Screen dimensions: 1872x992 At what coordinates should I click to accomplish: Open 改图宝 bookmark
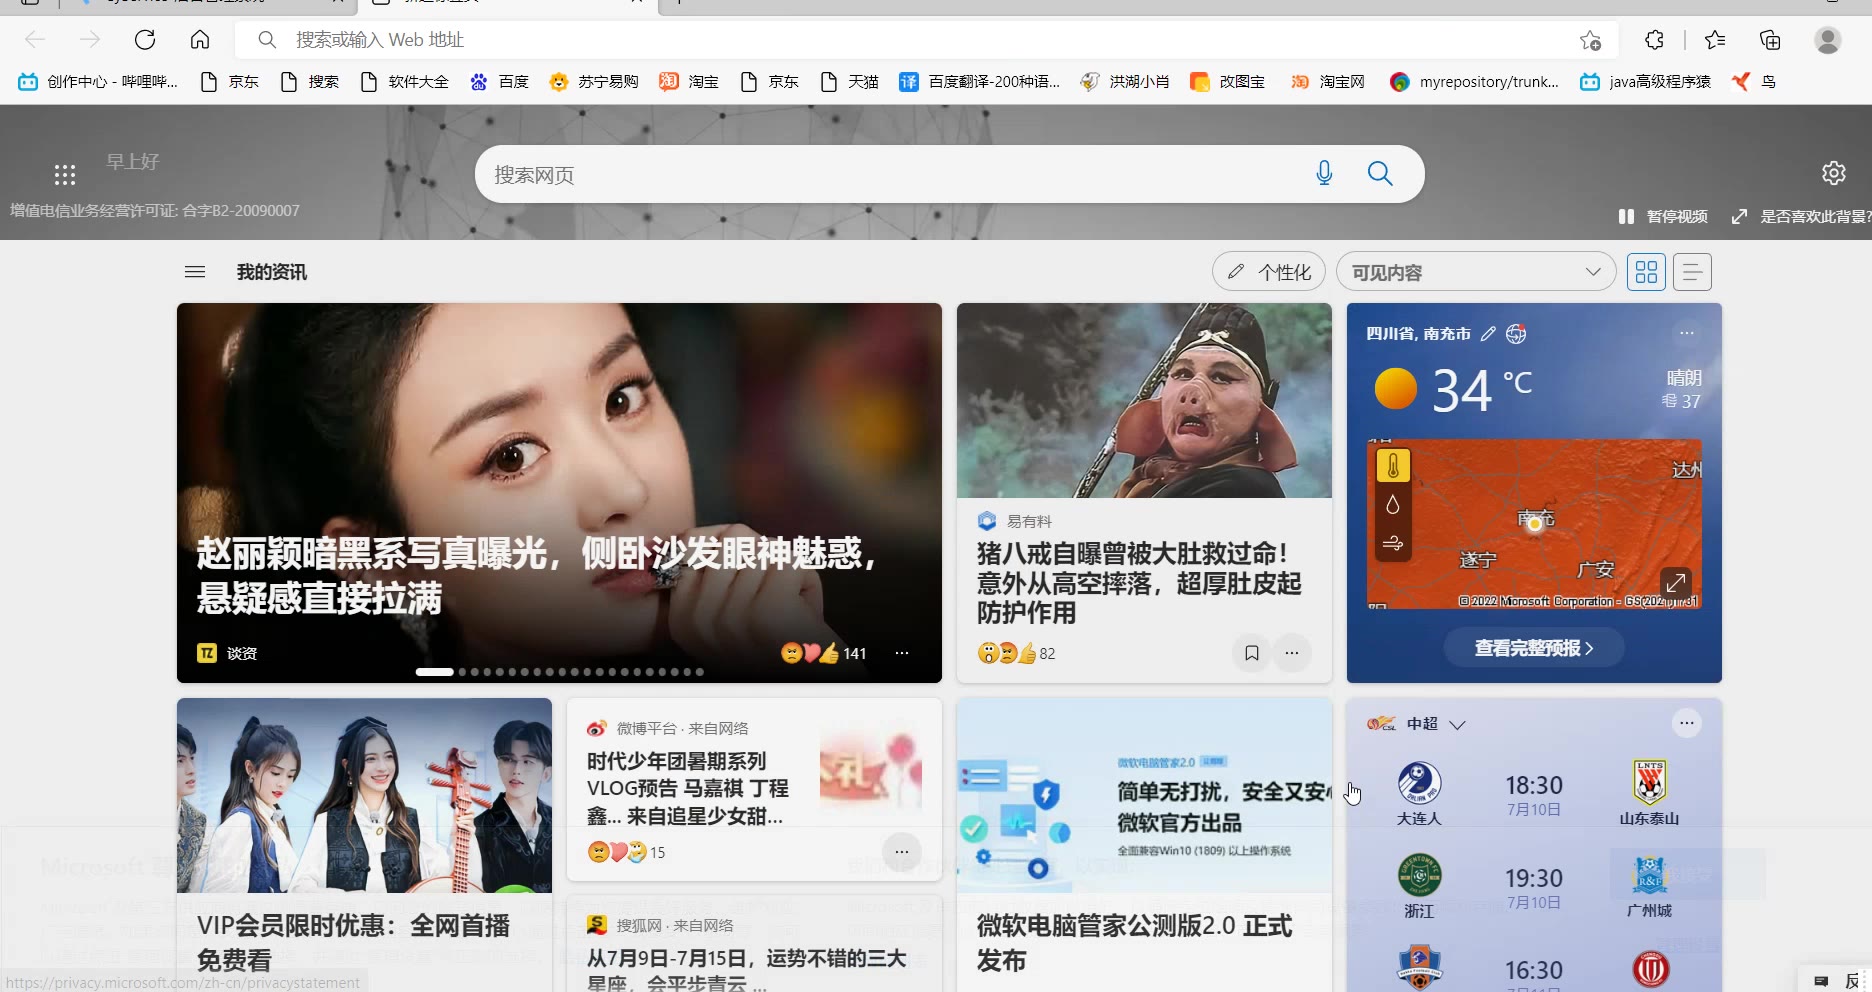pyautogui.click(x=1228, y=82)
